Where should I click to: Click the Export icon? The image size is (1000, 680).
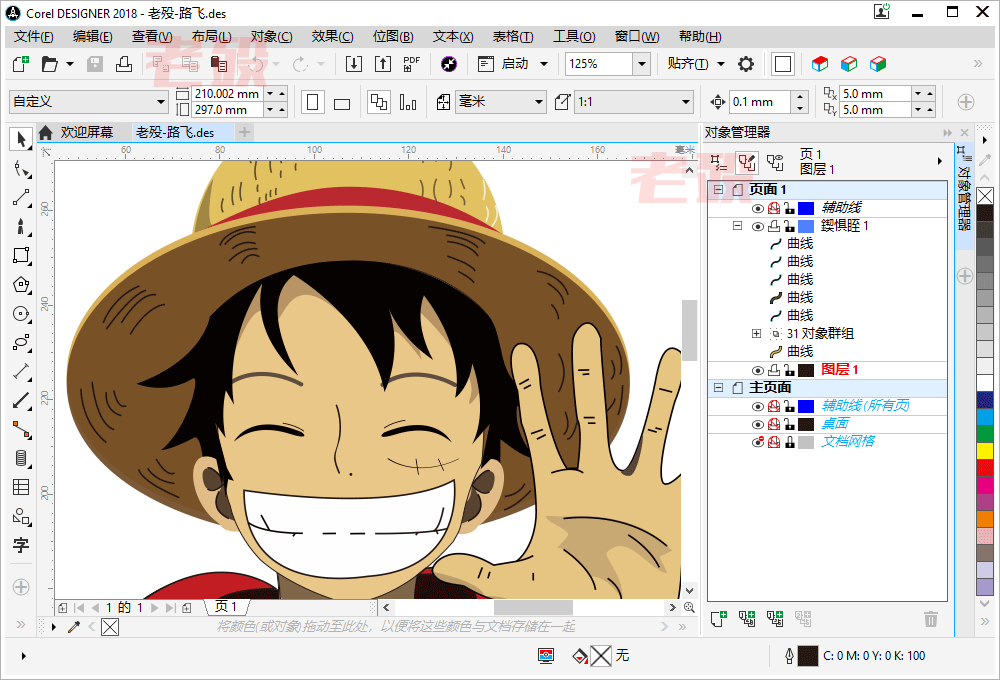[383, 64]
